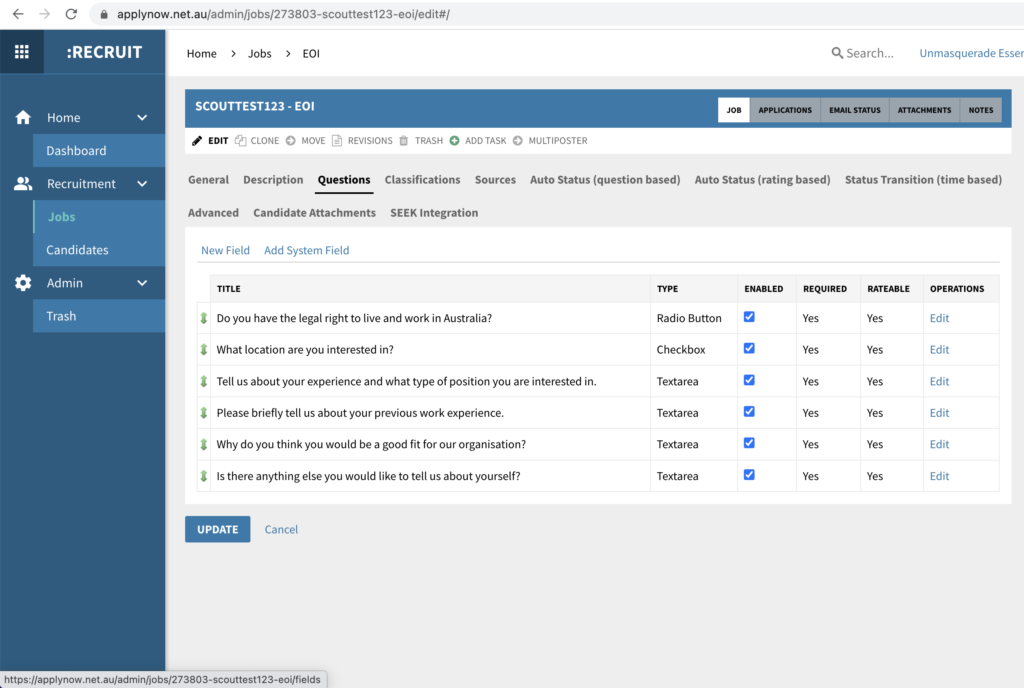
Task: Switch to the Email Status header tab
Action: tap(855, 110)
